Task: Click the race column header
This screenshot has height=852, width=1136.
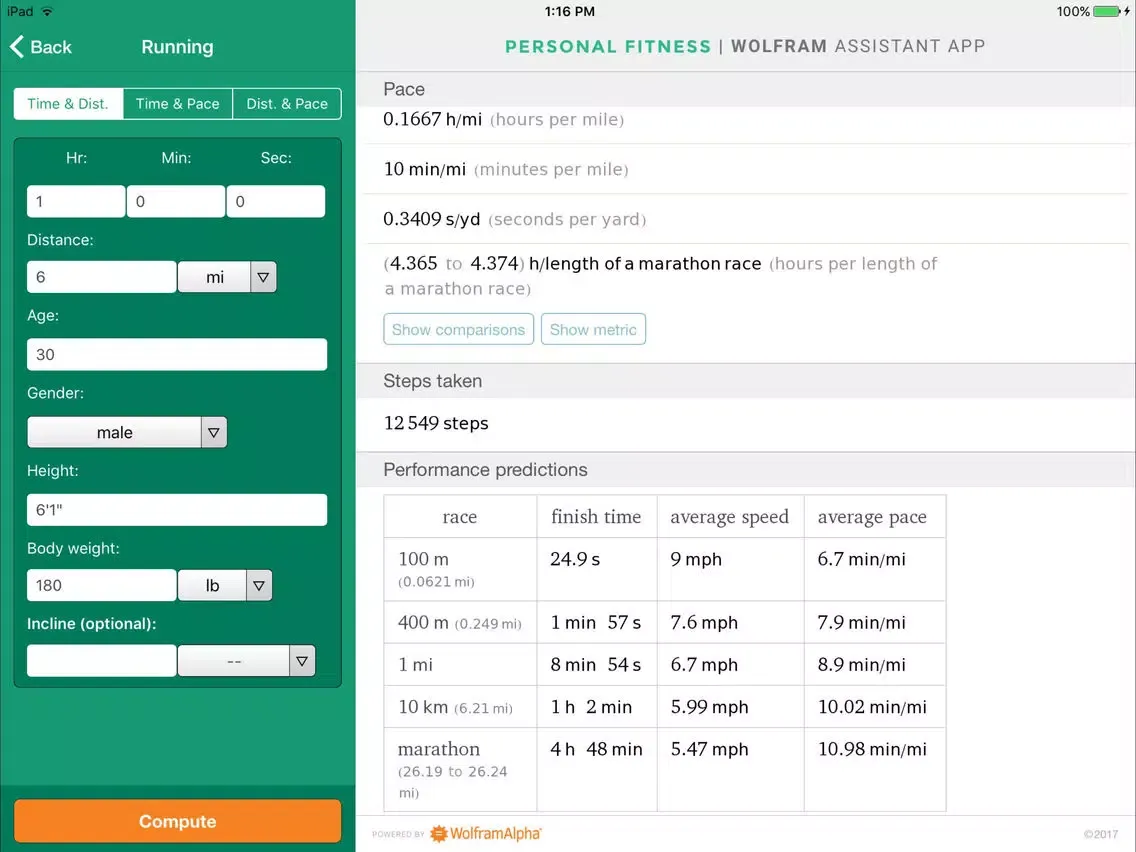Action: click(x=460, y=517)
